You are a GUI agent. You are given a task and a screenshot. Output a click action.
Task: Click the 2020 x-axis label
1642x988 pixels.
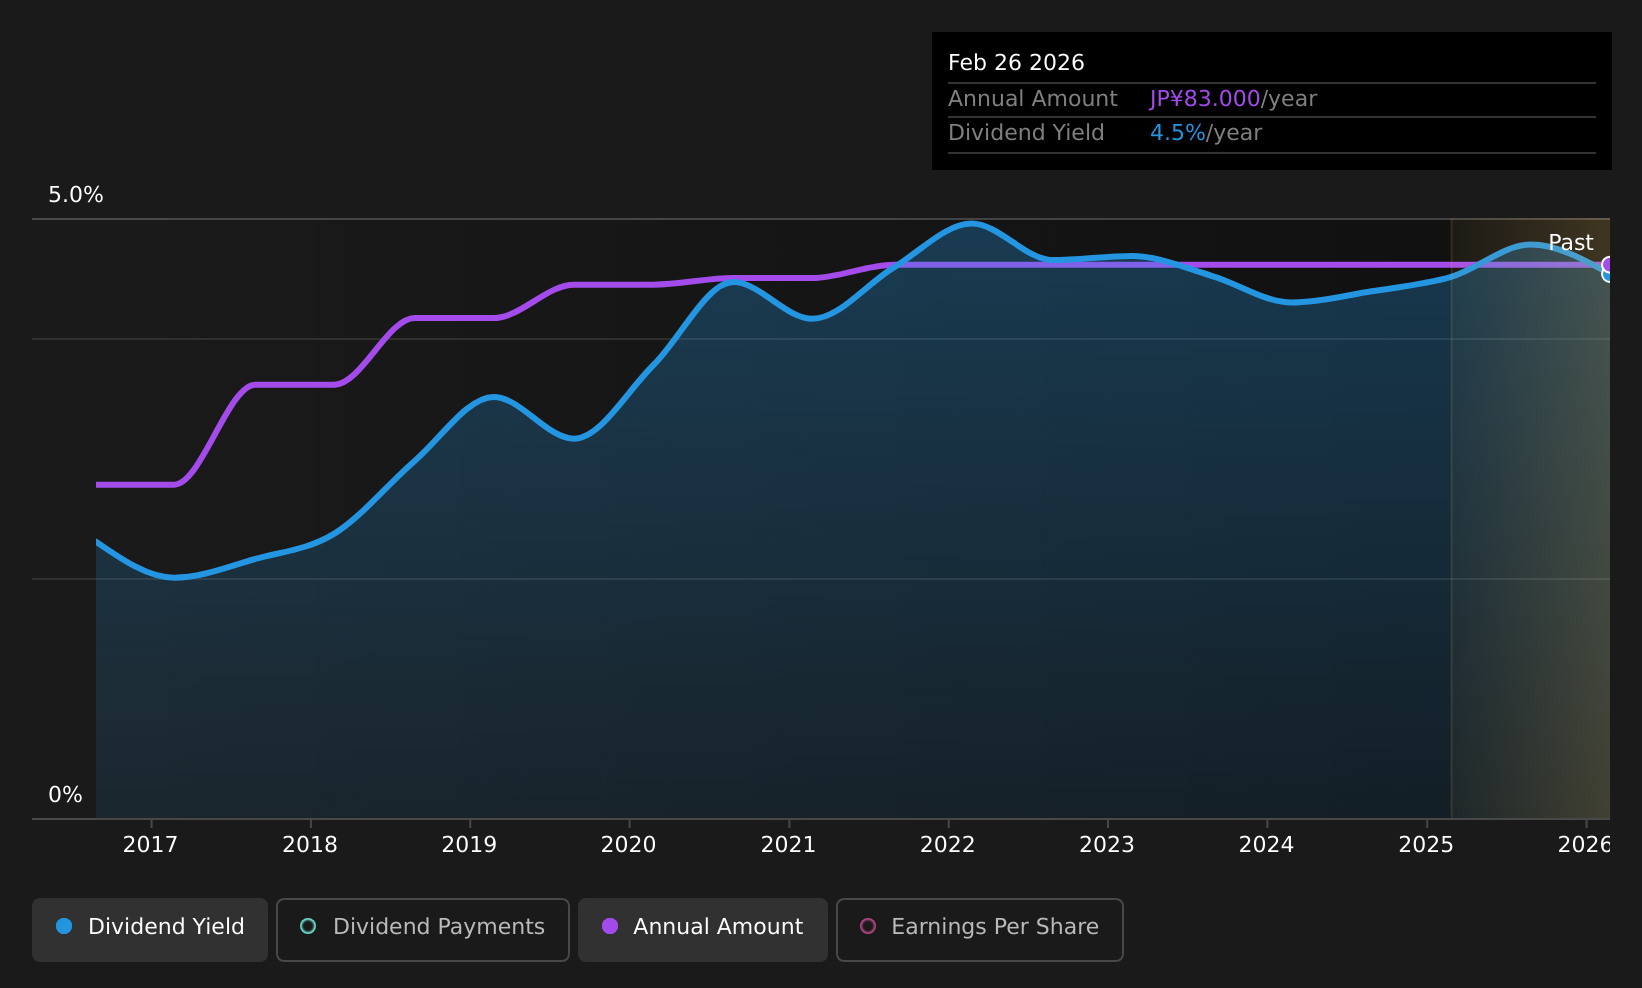point(628,845)
